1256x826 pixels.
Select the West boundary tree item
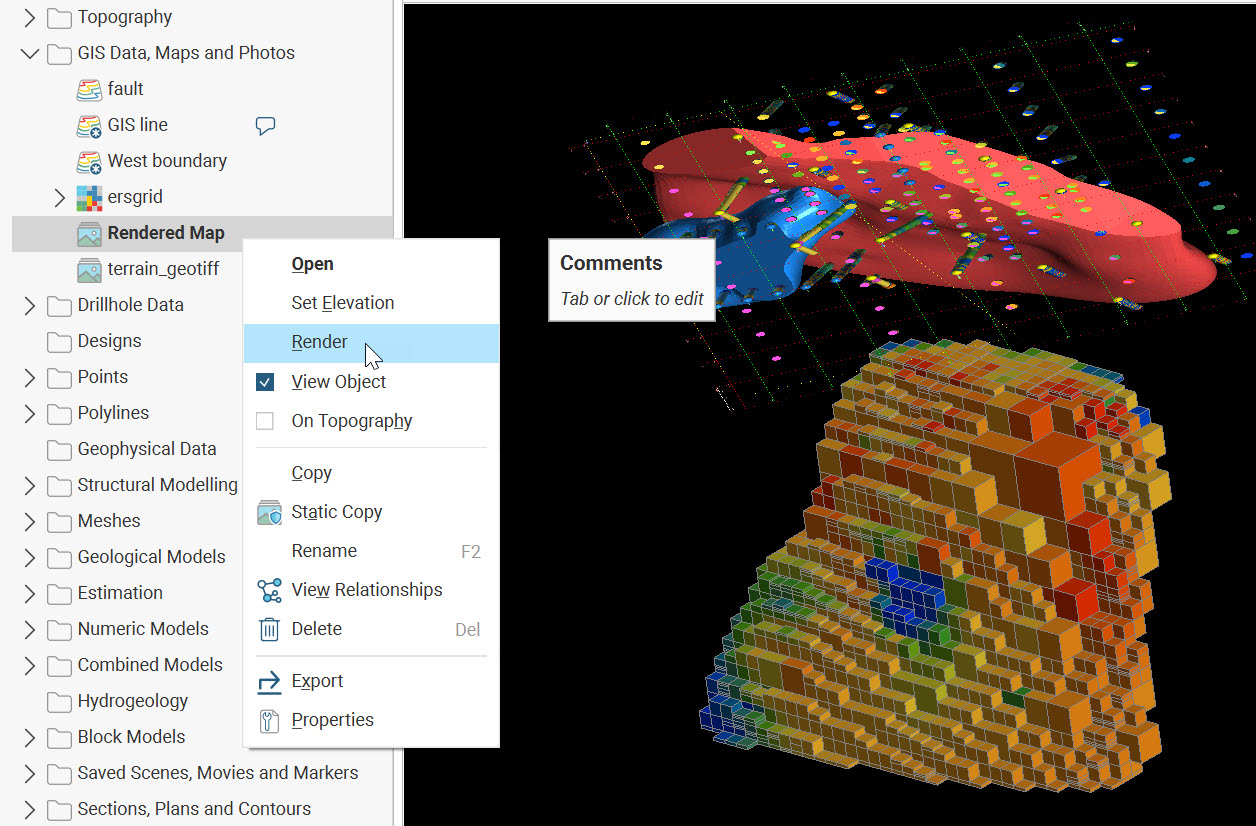point(167,161)
